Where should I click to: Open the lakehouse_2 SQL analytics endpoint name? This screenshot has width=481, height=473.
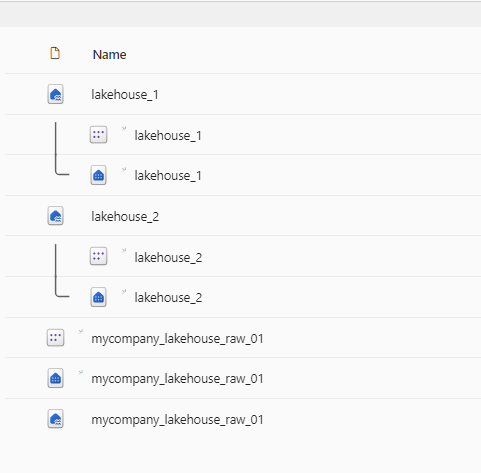pos(168,298)
